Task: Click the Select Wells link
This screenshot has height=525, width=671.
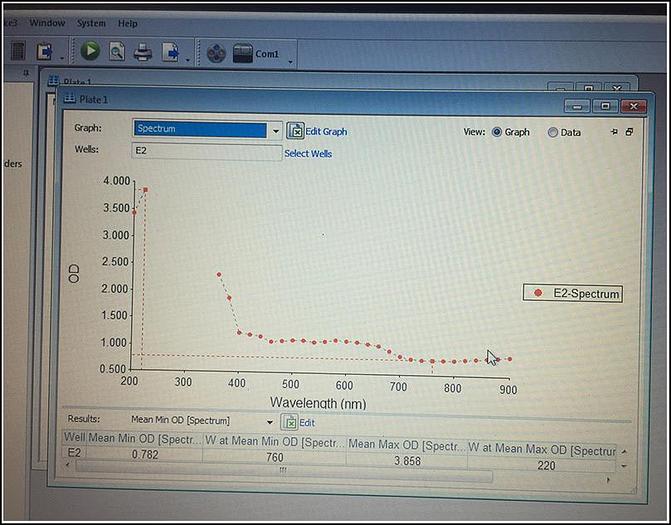Action: [308, 154]
